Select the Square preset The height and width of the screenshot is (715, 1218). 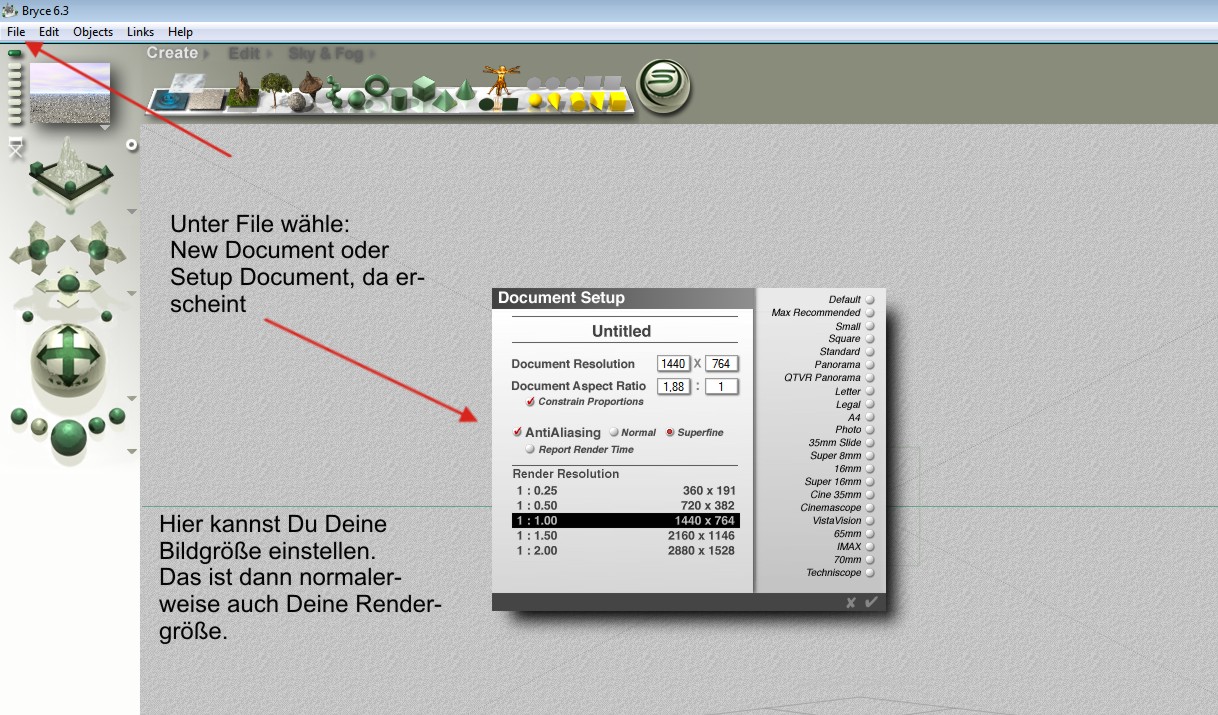tap(869, 339)
